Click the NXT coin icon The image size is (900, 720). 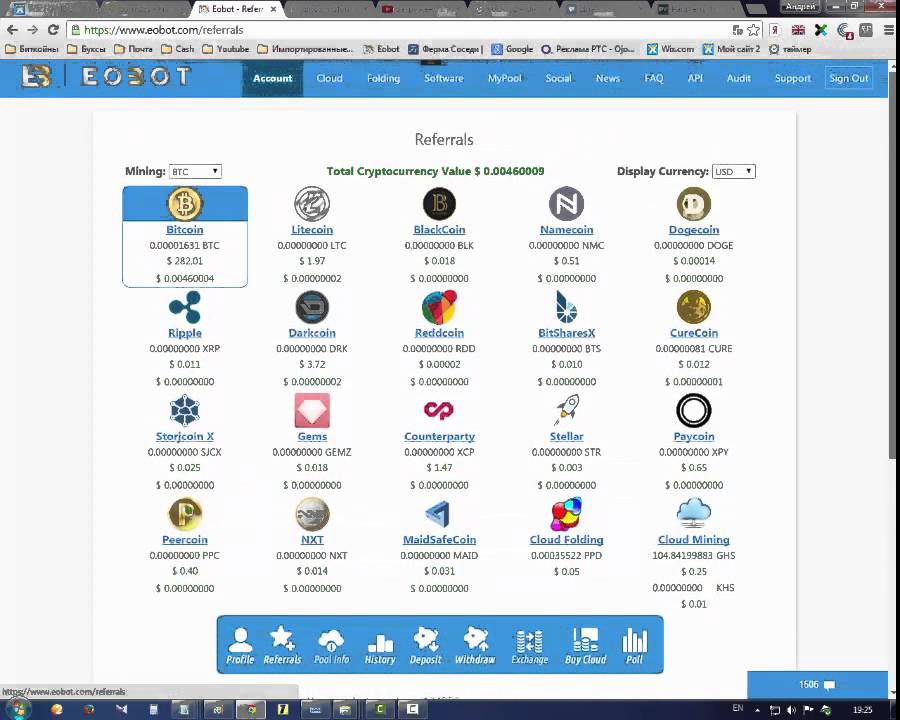point(312,514)
